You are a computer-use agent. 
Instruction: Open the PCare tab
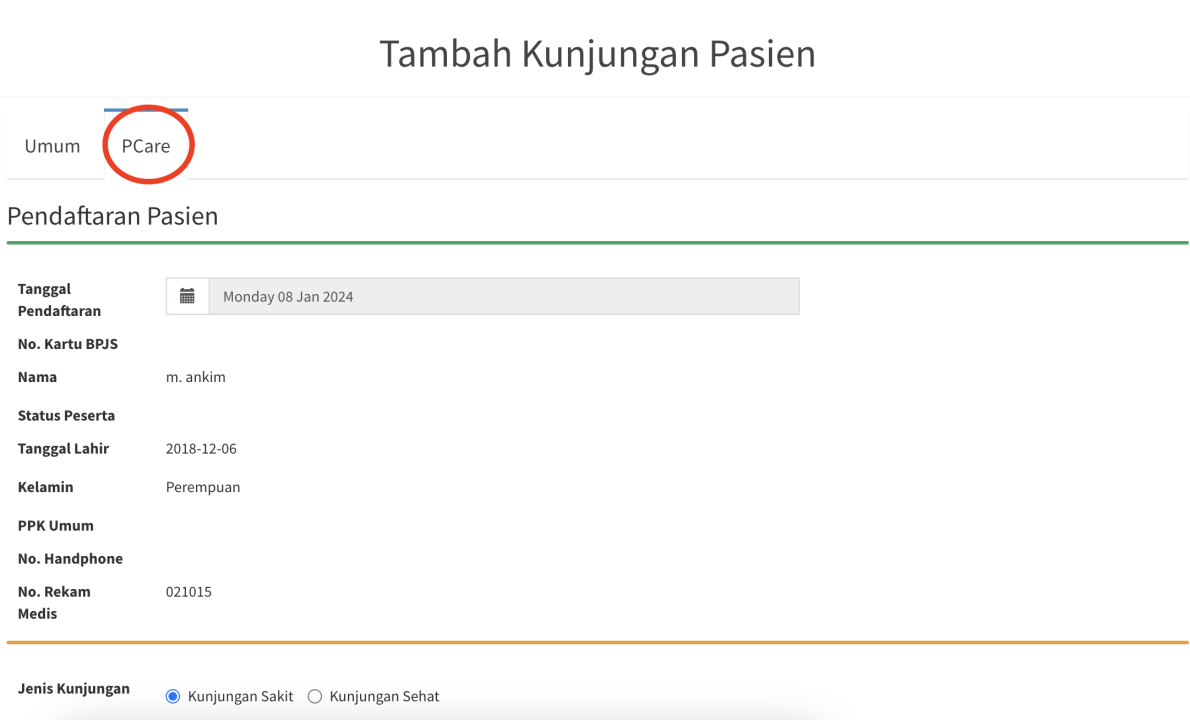click(146, 146)
